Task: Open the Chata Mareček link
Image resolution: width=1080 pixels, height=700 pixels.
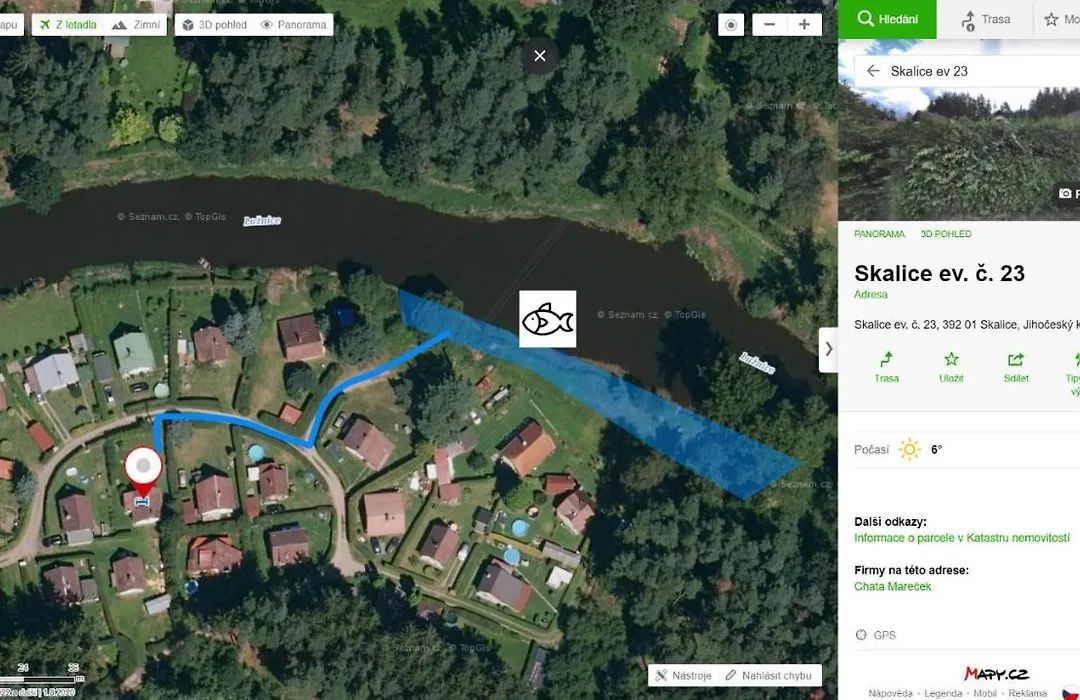Action: click(893, 586)
